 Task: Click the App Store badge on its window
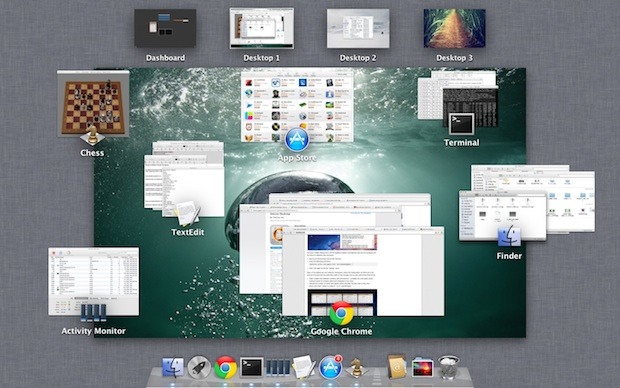[297, 140]
